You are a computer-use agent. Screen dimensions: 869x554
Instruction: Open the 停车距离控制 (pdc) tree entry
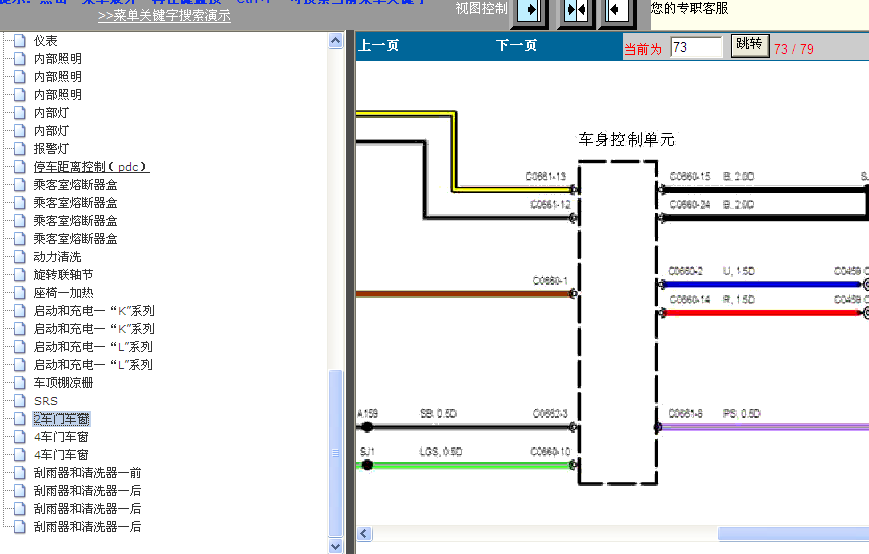coord(91,167)
